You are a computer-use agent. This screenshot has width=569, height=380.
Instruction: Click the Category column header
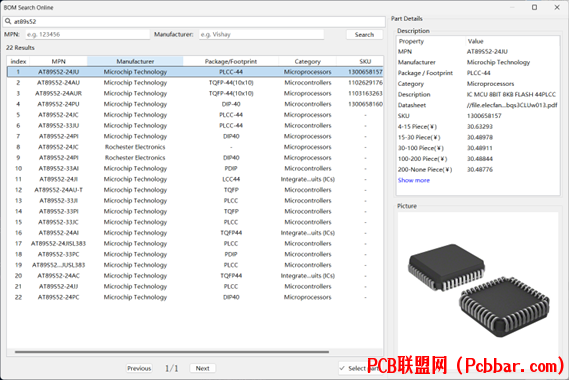[307, 61]
